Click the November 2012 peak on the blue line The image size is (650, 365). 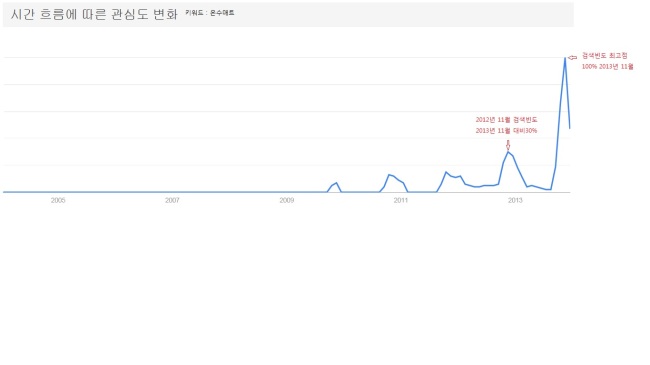(508, 152)
